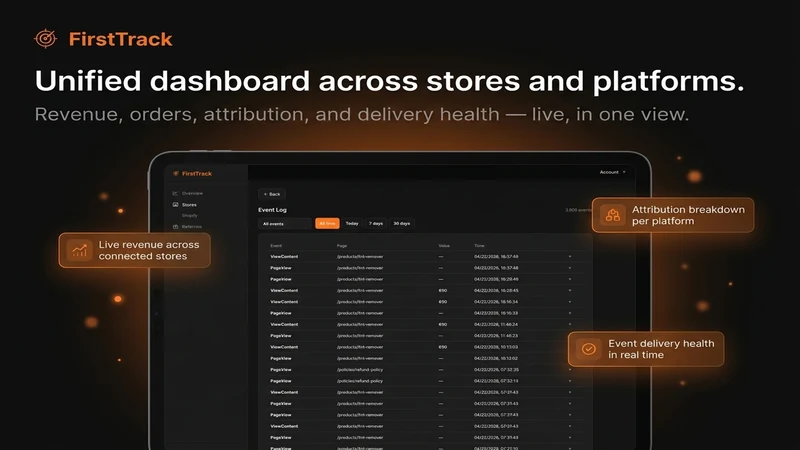Go back using the Back button

tap(272, 194)
